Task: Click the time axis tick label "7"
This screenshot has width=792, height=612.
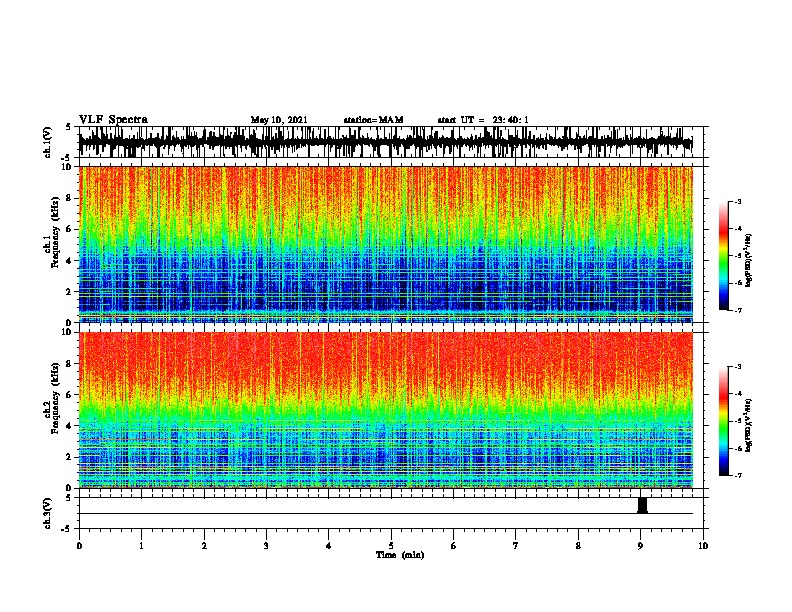Action: [x=516, y=545]
